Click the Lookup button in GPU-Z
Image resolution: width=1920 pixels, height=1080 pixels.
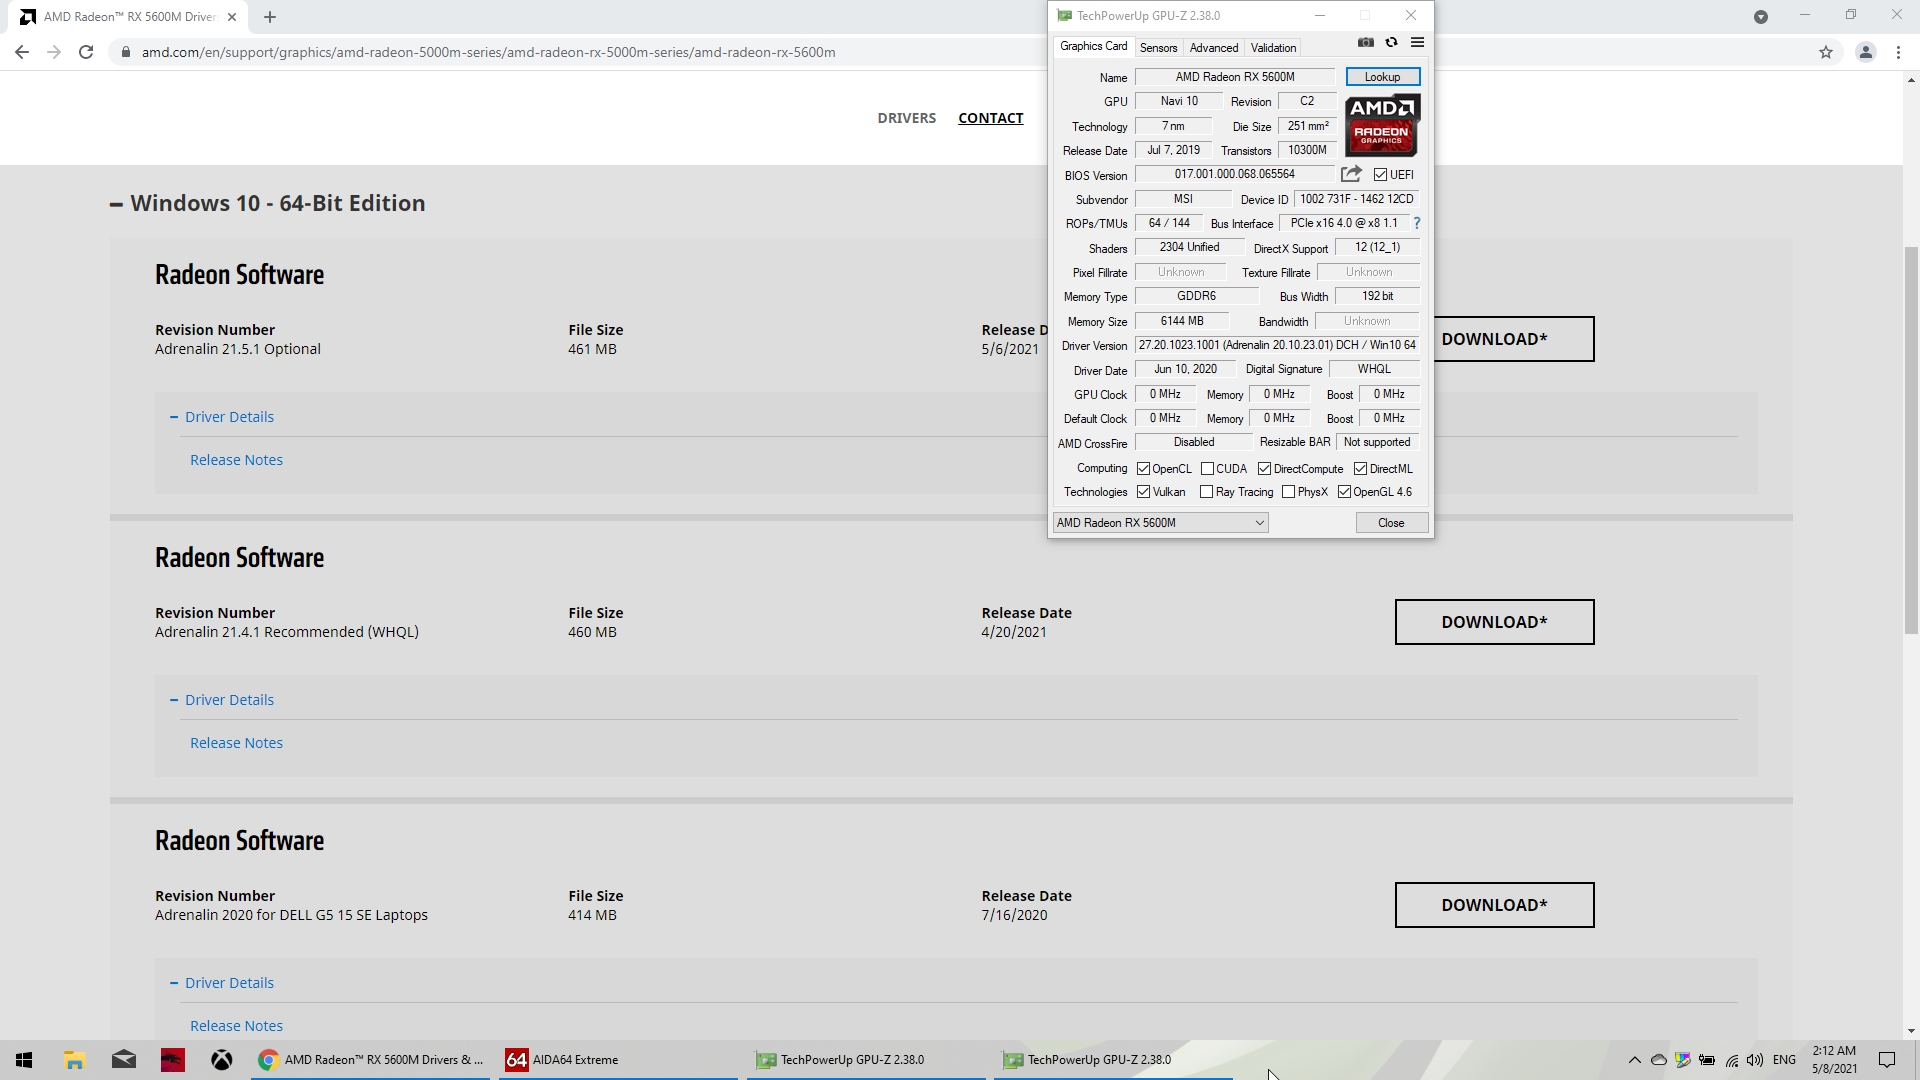(1382, 77)
